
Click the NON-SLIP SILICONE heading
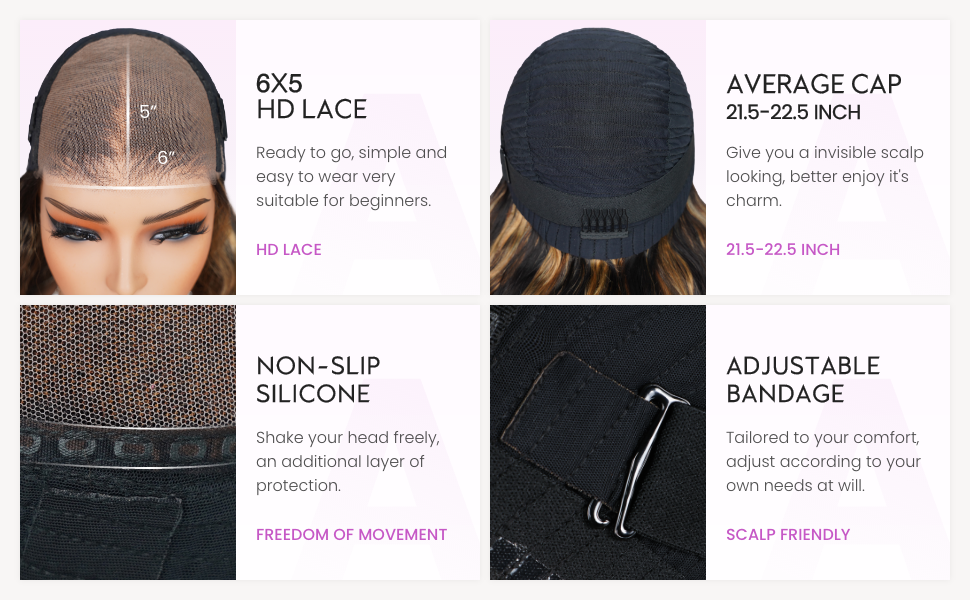tap(318, 379)
